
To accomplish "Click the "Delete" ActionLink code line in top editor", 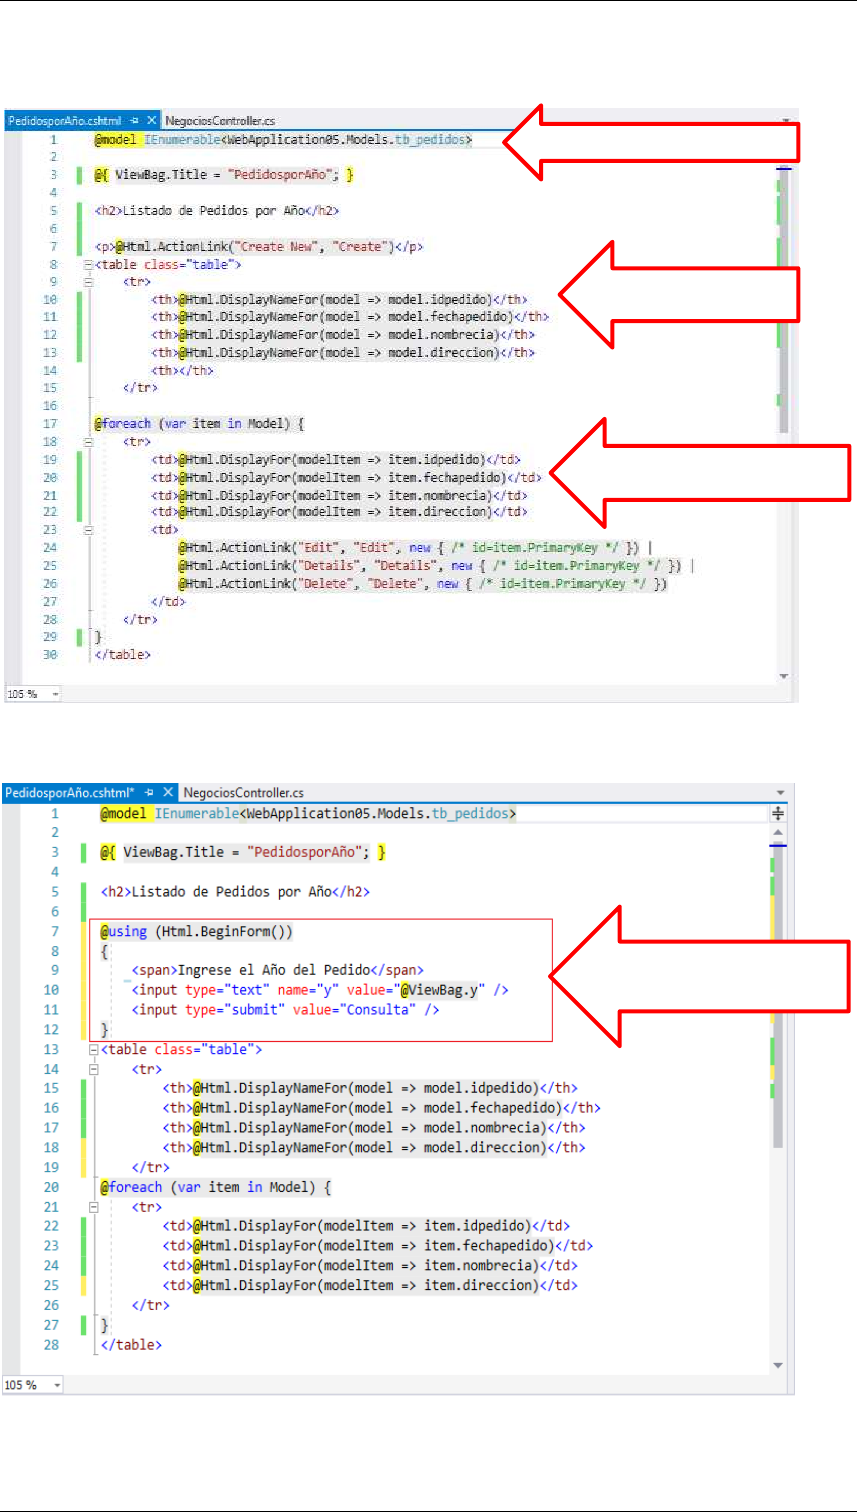I will [x=422, y=584].
